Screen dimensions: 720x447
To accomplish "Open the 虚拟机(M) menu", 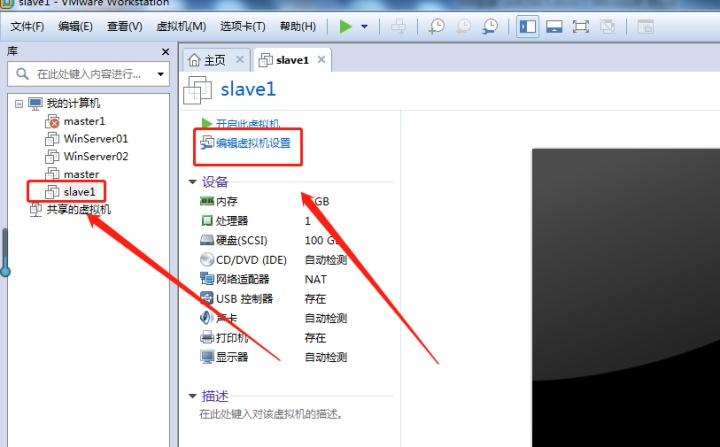I will (x=181, y=27).
